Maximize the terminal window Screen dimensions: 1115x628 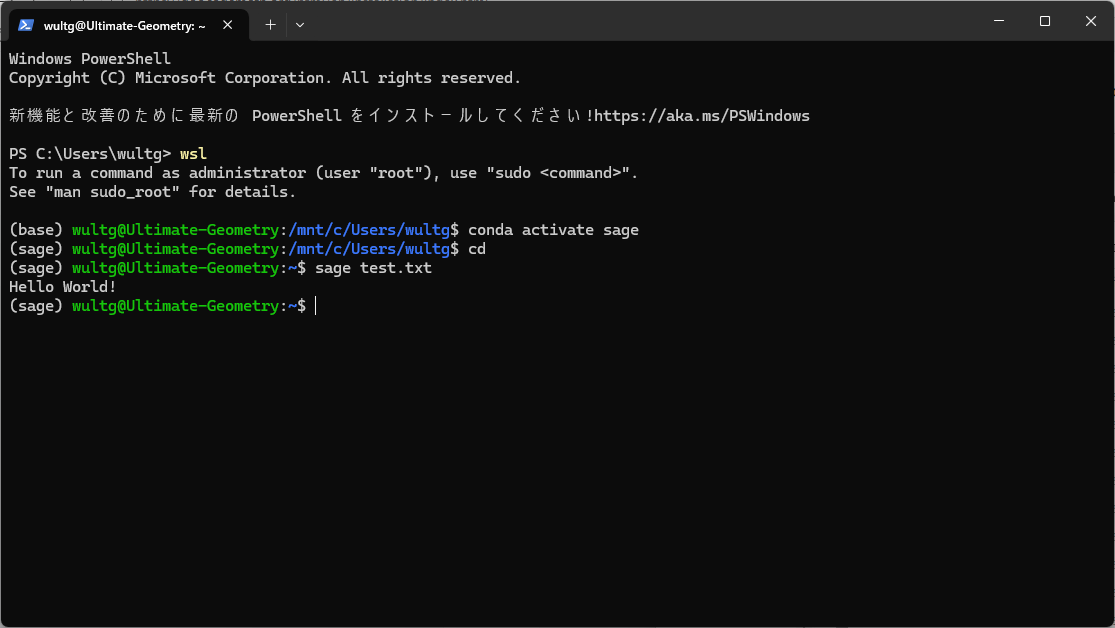[1044, 21]
